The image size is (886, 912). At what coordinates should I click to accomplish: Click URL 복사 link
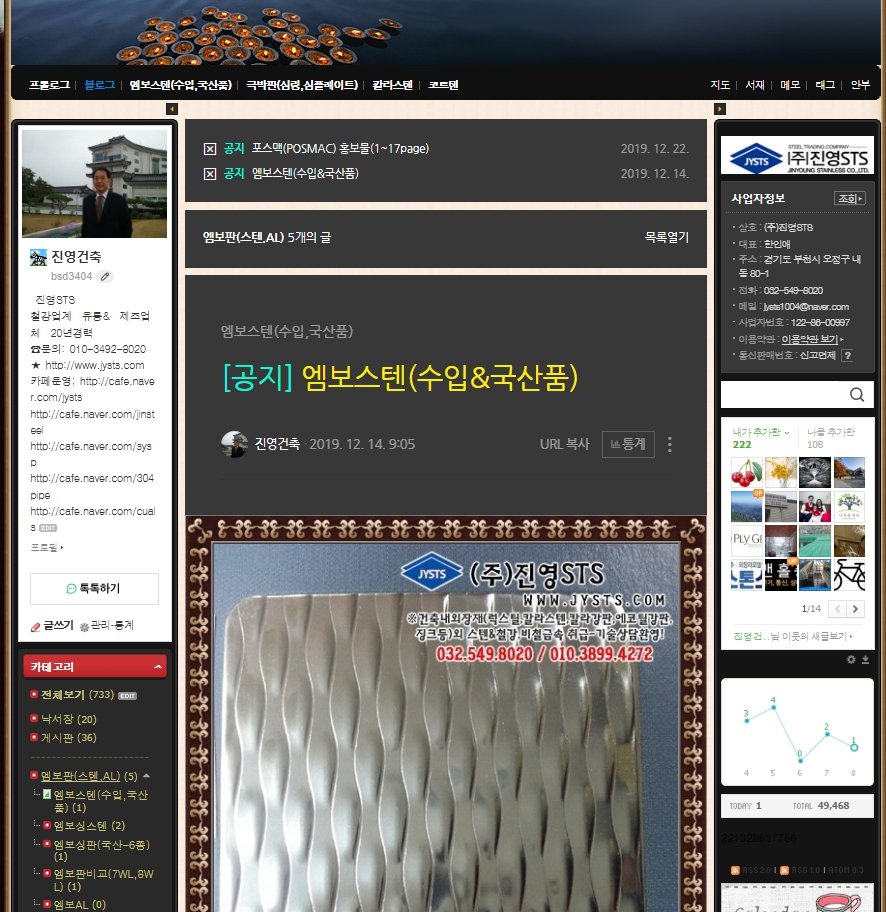[x=564, y=444]
